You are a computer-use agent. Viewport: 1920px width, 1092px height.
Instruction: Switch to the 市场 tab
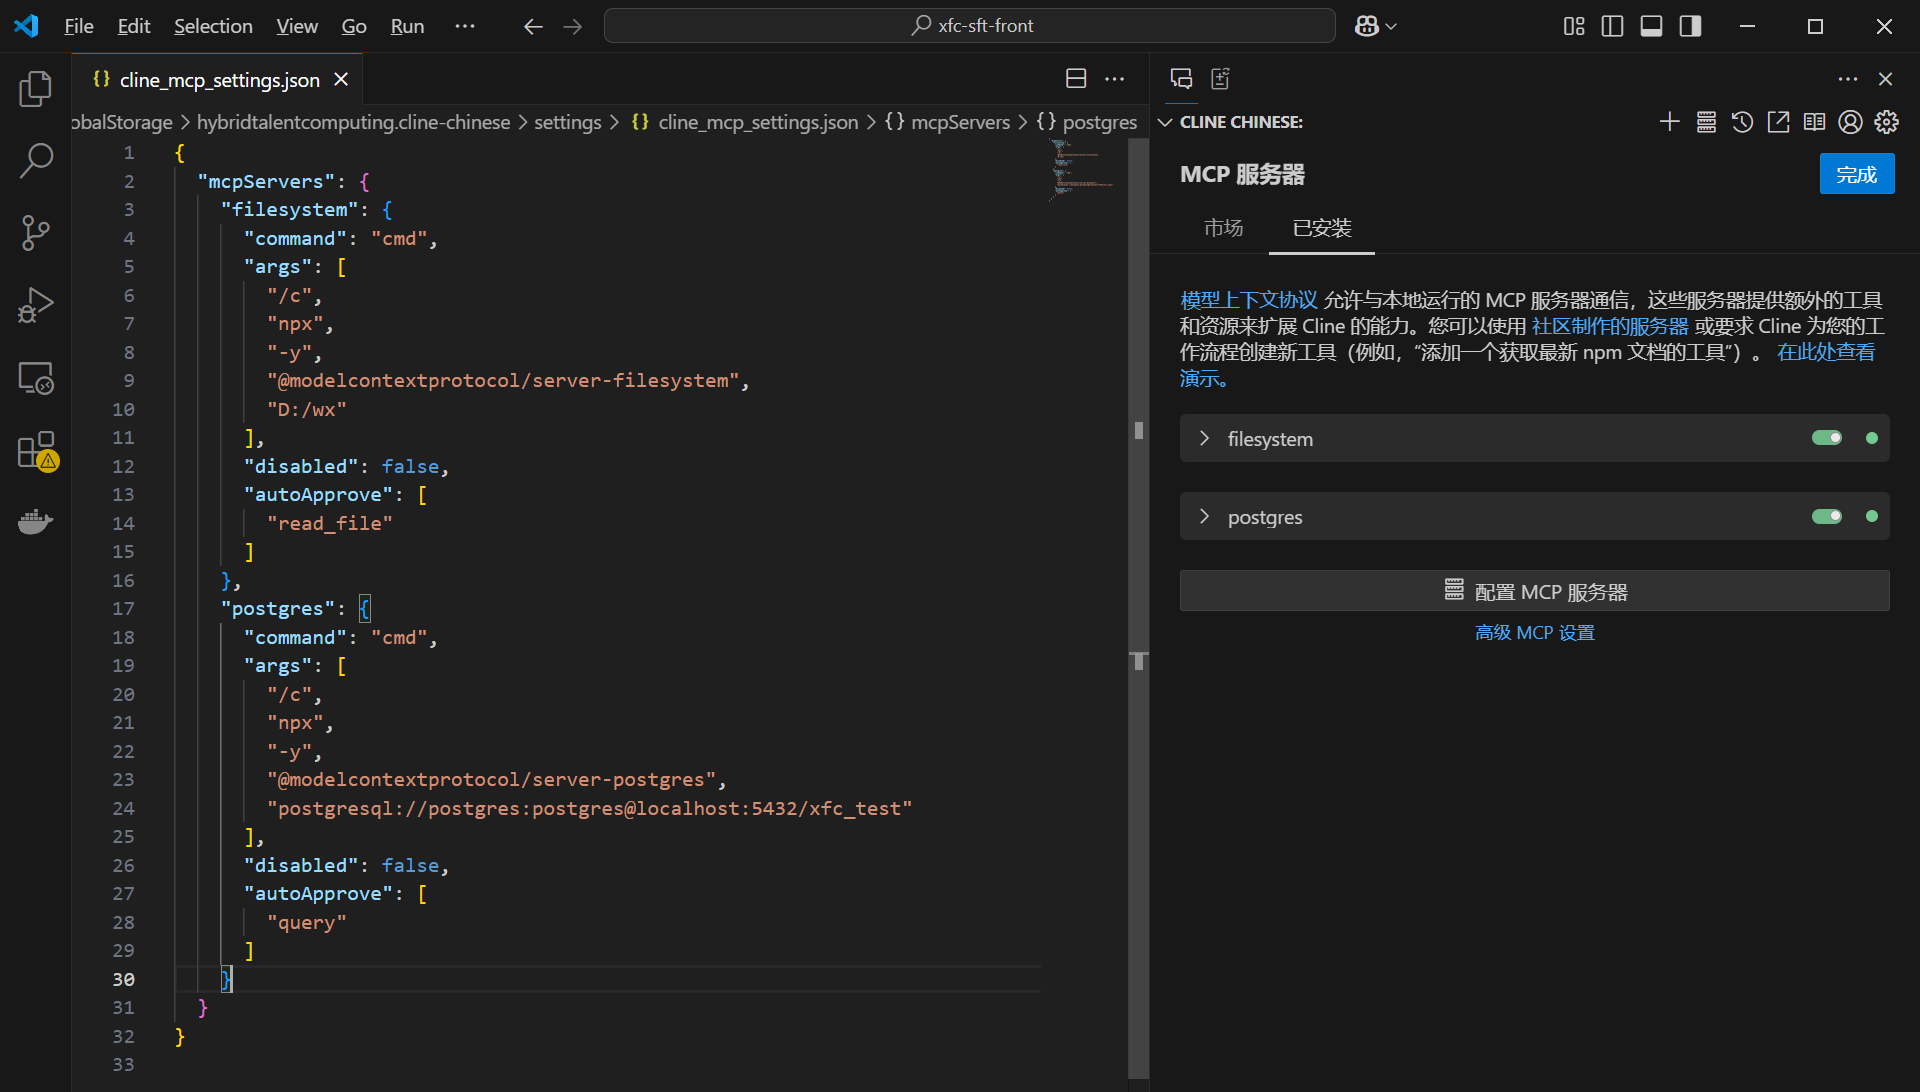pos(1223,228)
